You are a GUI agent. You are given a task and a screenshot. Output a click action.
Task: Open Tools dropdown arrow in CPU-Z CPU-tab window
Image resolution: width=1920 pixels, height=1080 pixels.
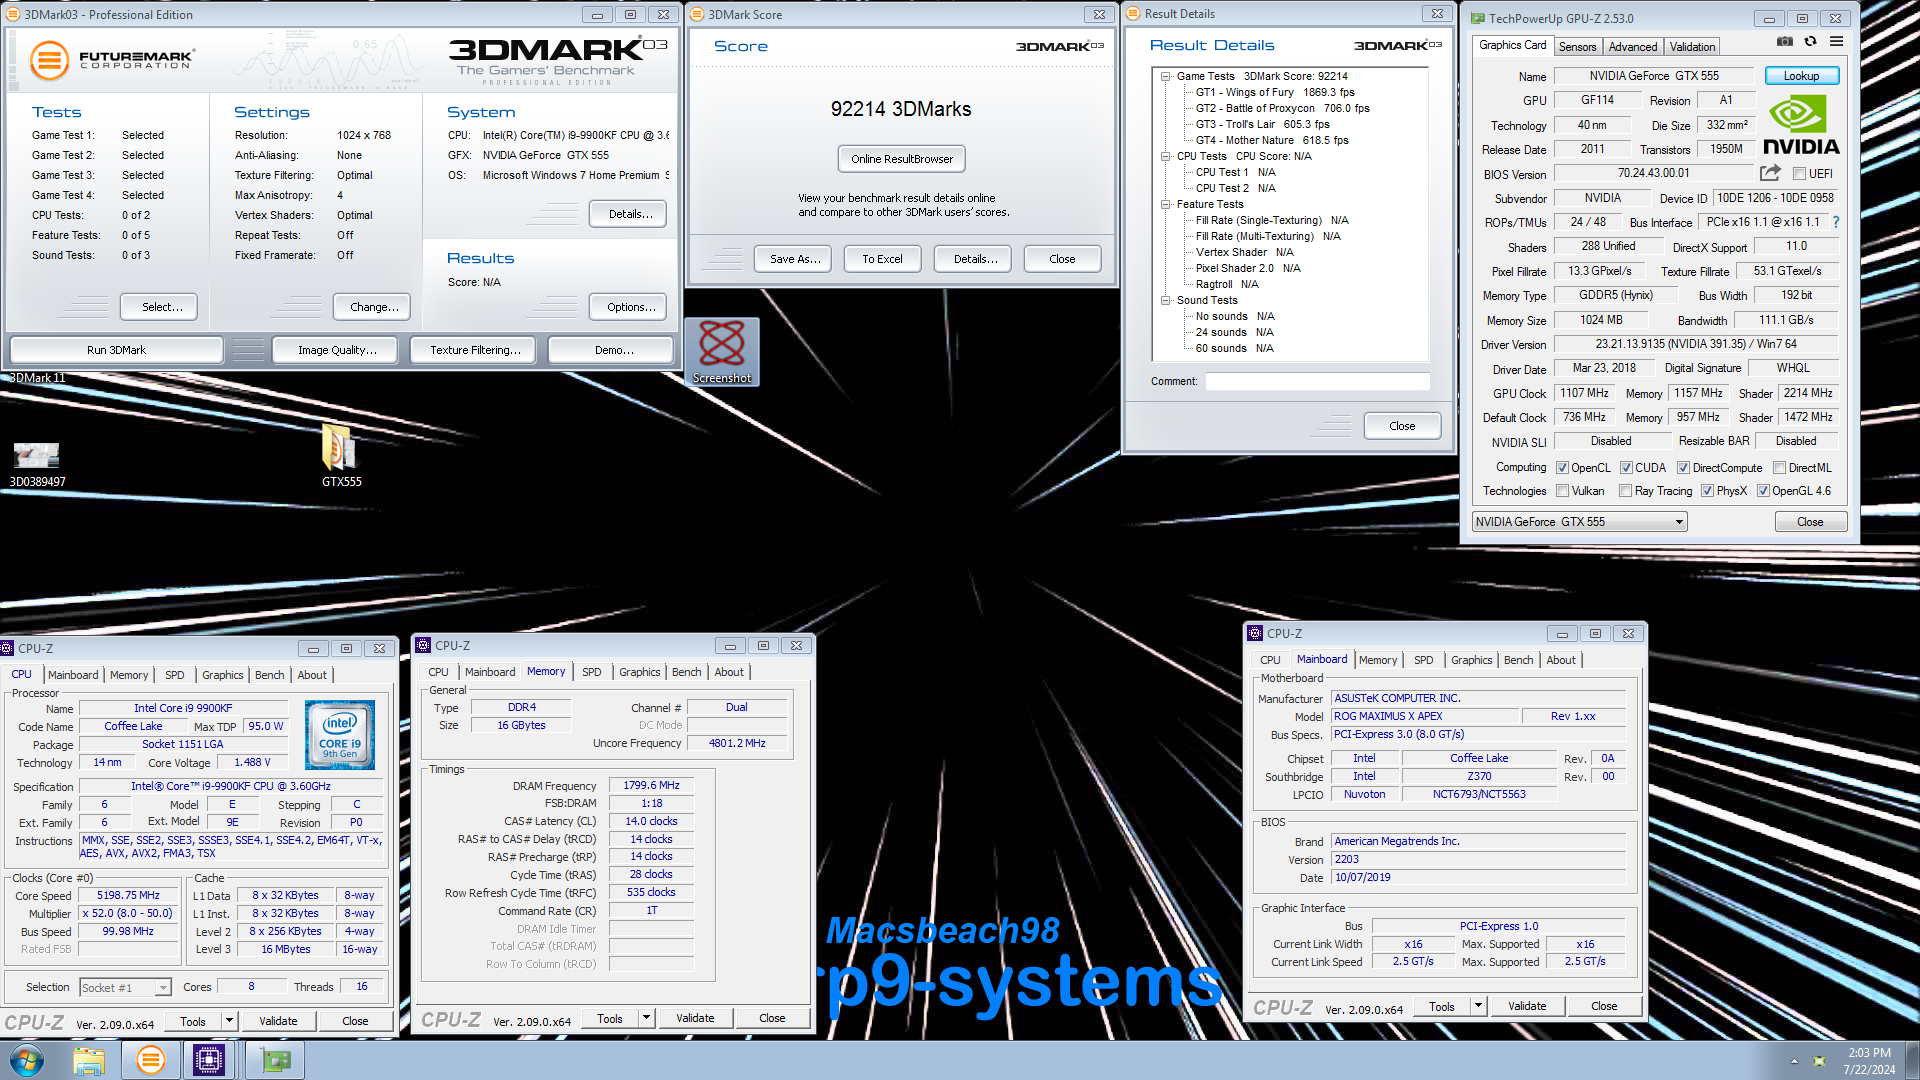point(229,1021)
